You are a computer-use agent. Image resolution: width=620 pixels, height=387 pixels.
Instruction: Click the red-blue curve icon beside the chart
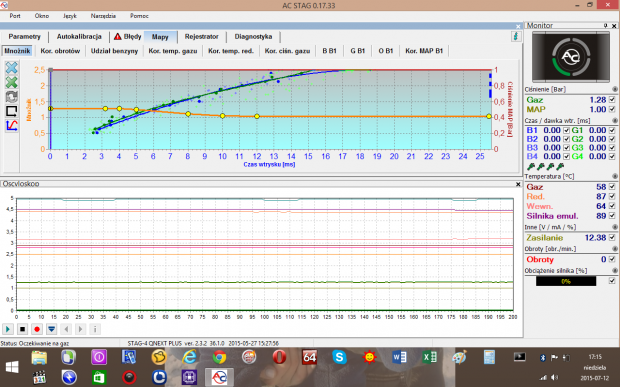11,126
